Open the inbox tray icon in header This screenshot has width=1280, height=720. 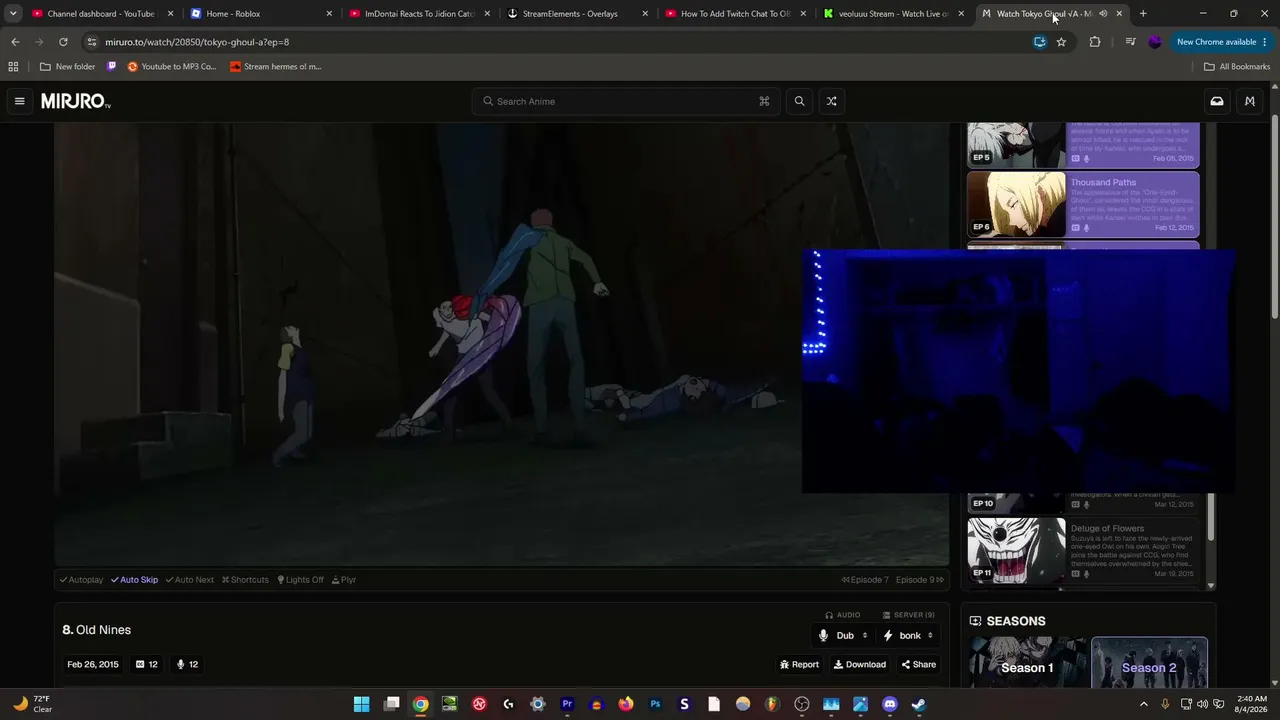pyautogui.click(x=1217, y=101)
